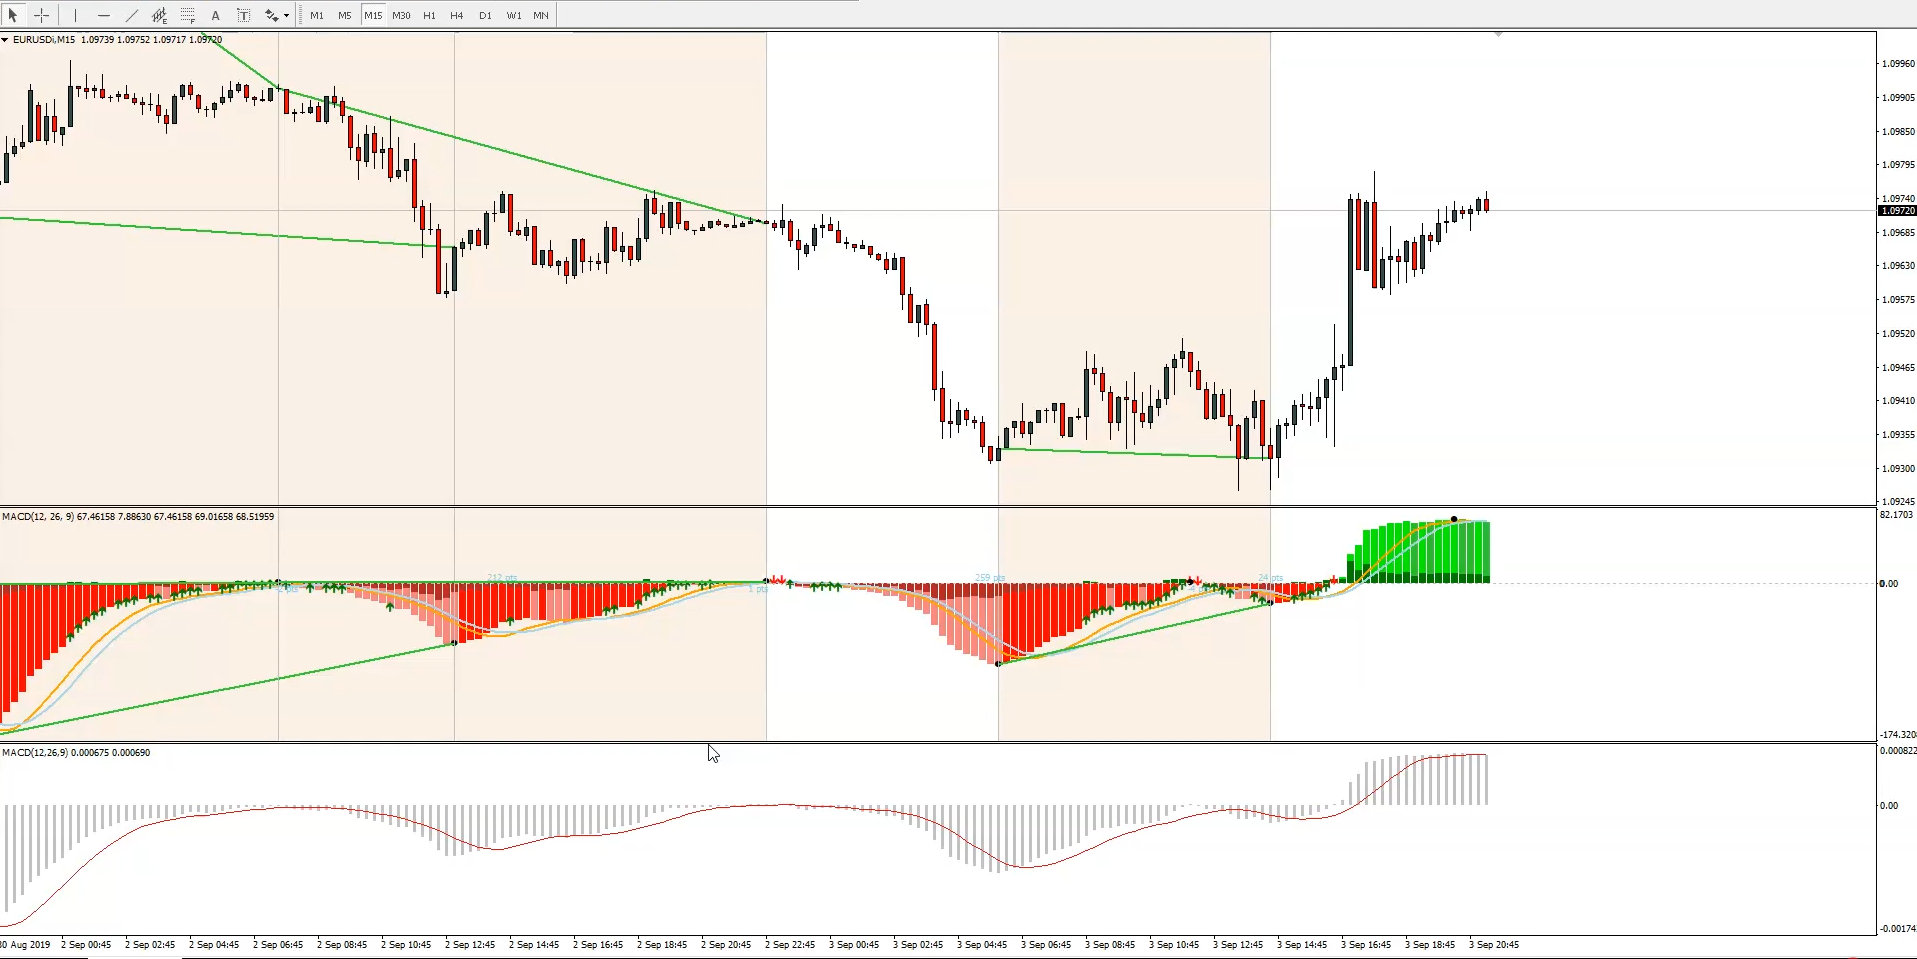Choose the Fibonacci retracement tool
Viewport: 1917px width, 959px height.
pos(187,15)
